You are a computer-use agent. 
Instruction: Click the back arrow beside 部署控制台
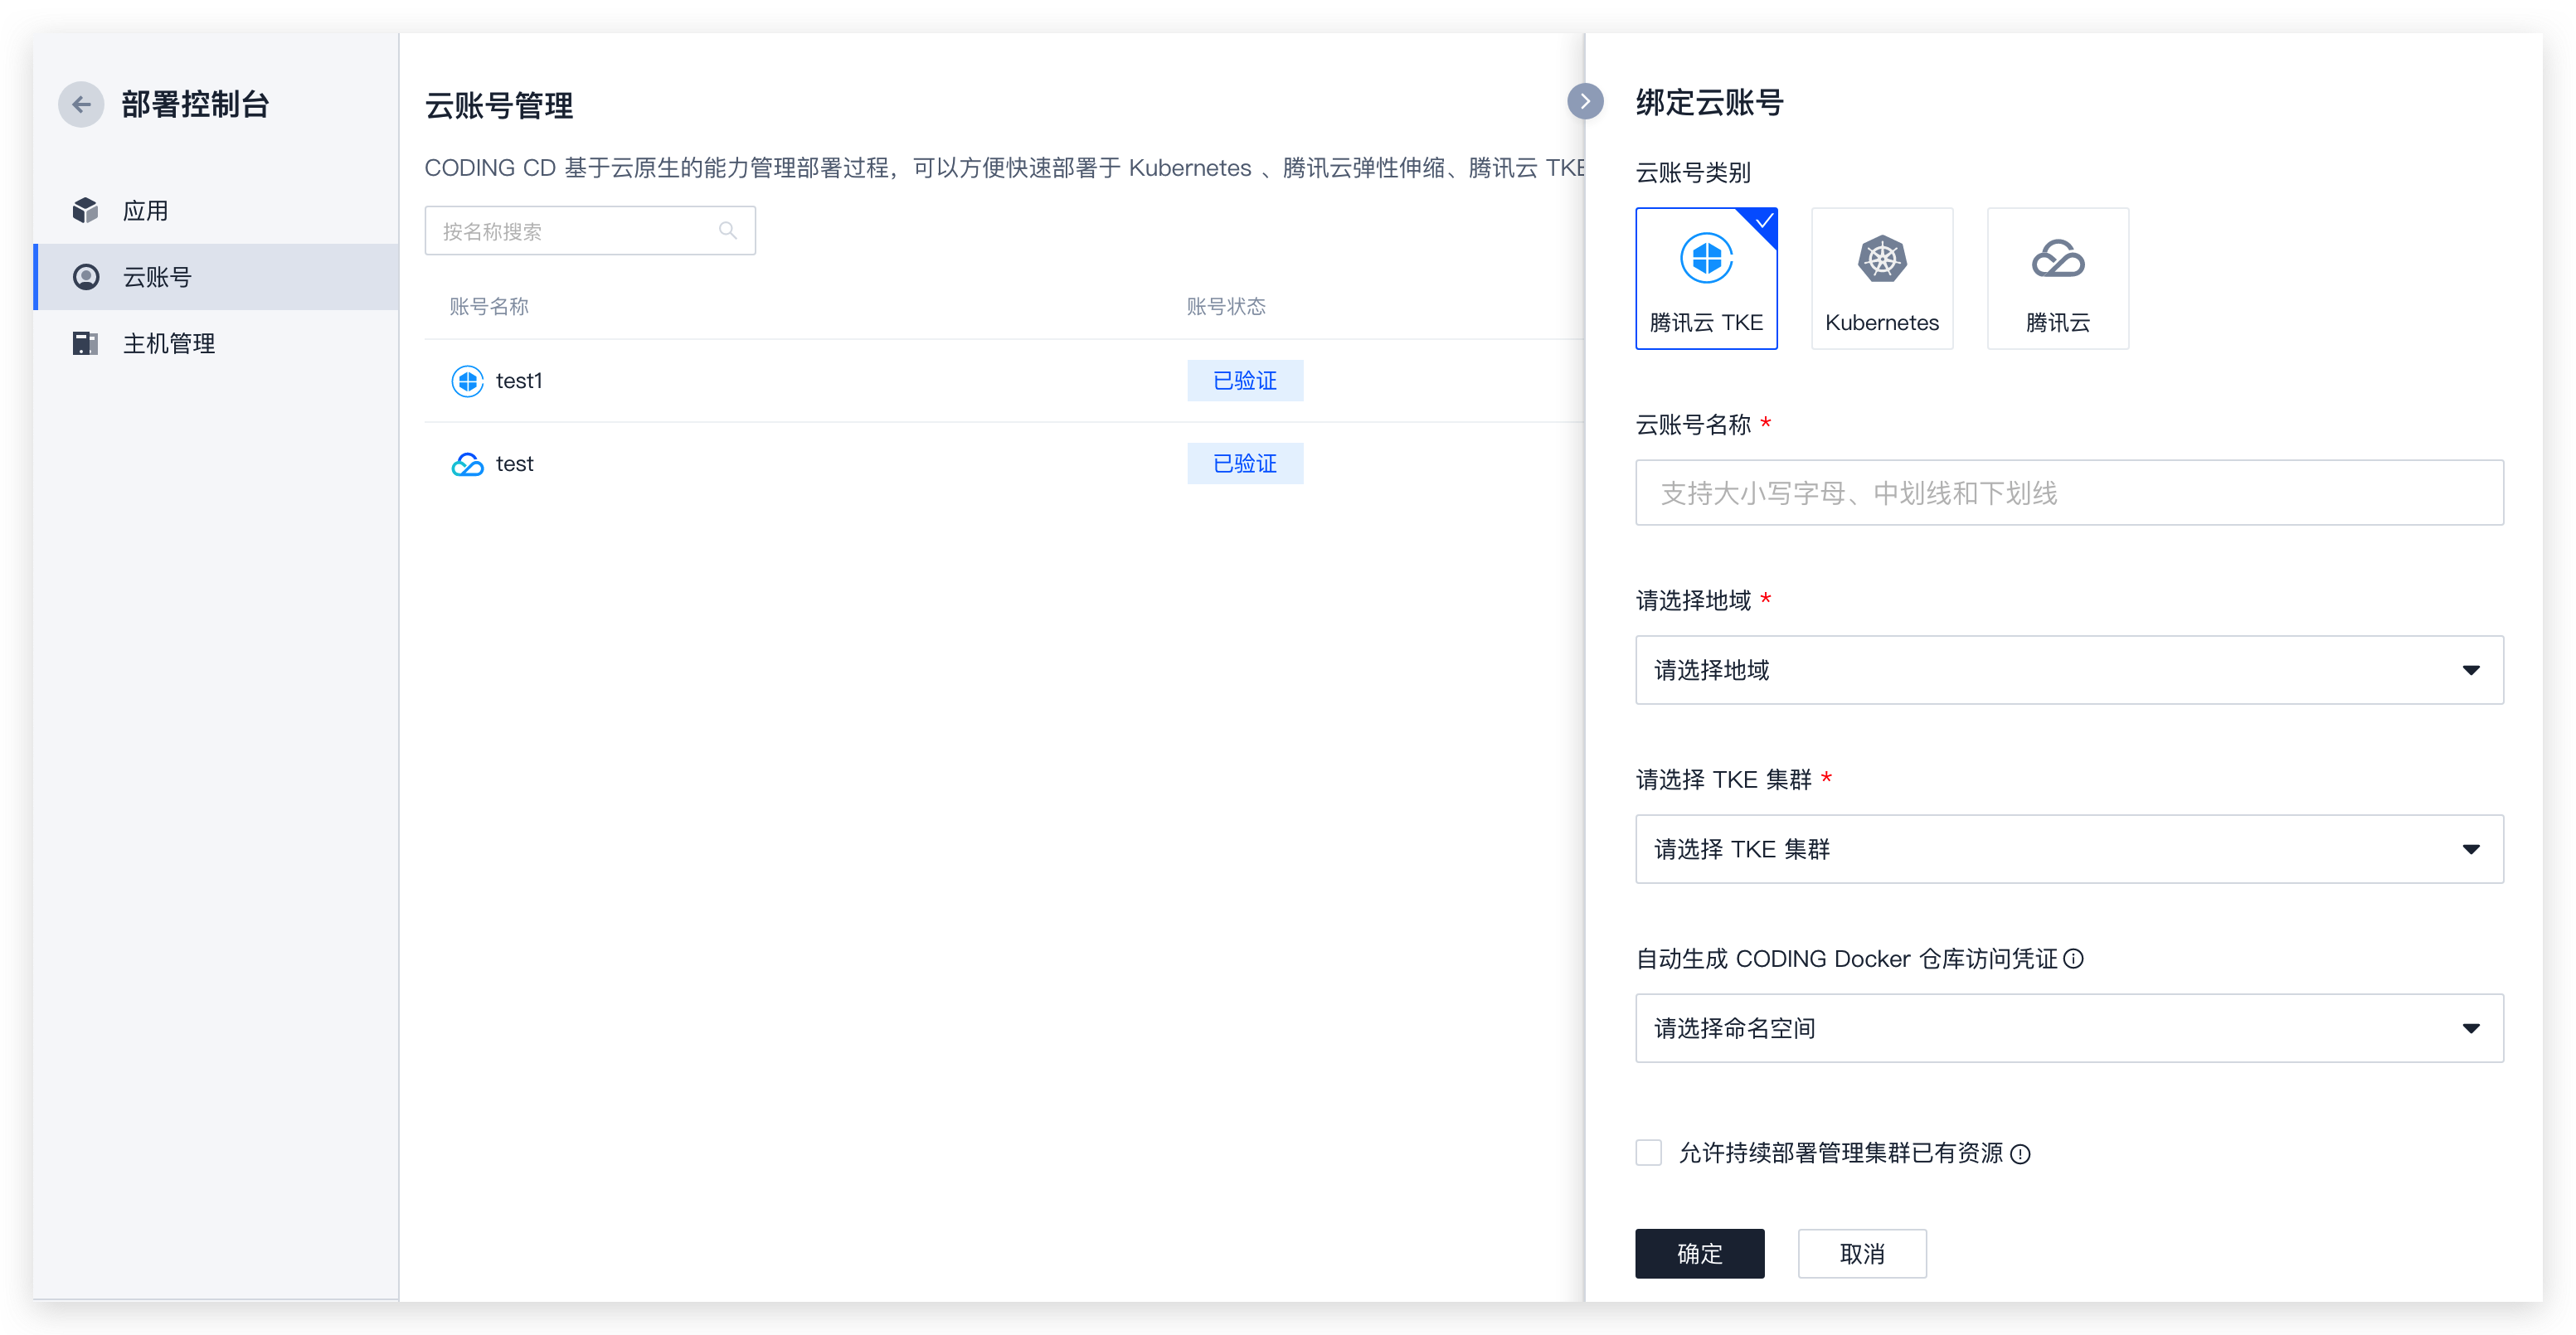pyautogui.click(x=81, y=104)
